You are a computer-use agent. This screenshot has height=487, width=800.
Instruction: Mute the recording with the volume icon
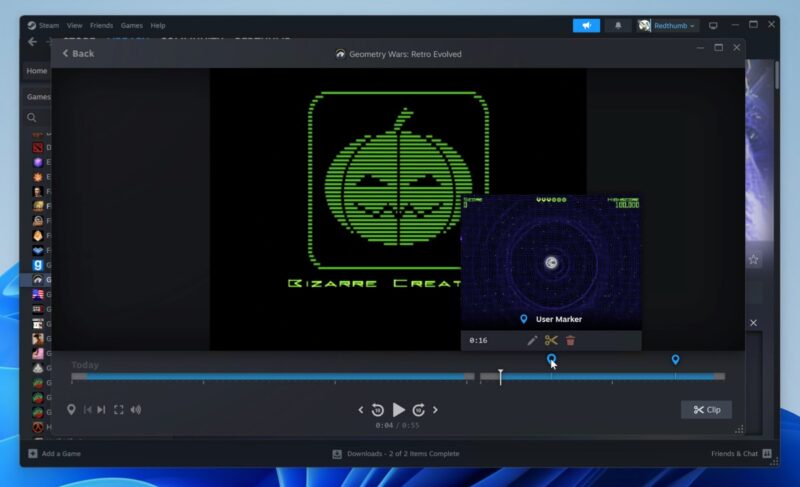click(x=136, y=409)
